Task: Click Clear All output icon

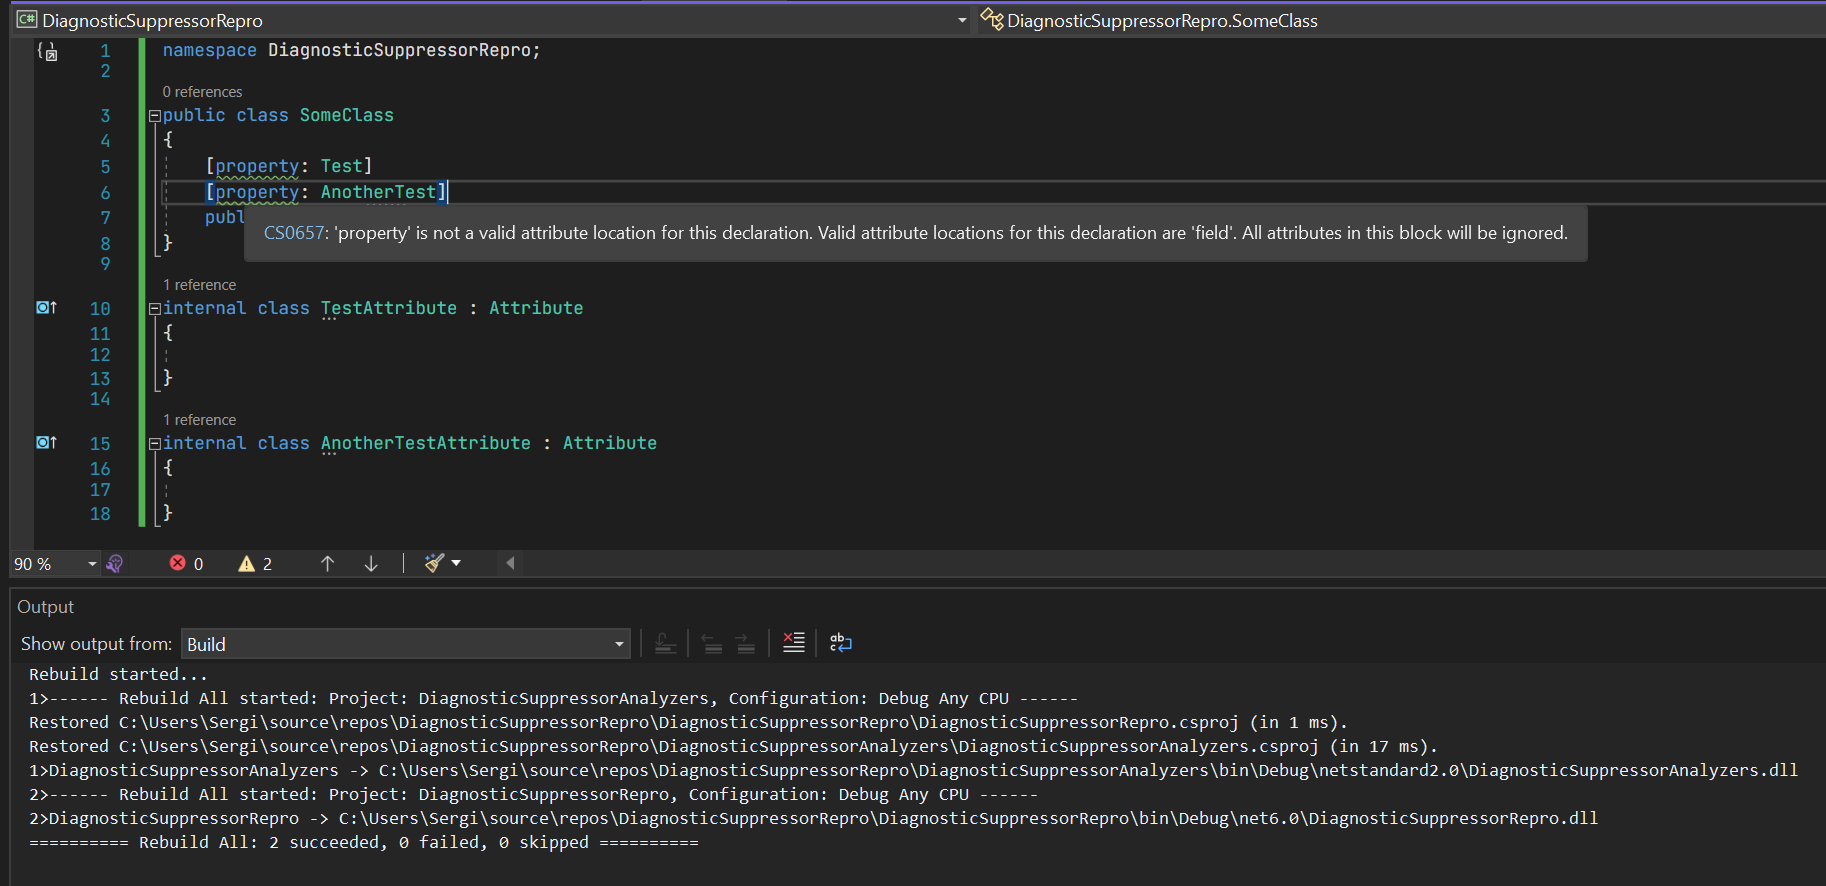Action: 794,643
